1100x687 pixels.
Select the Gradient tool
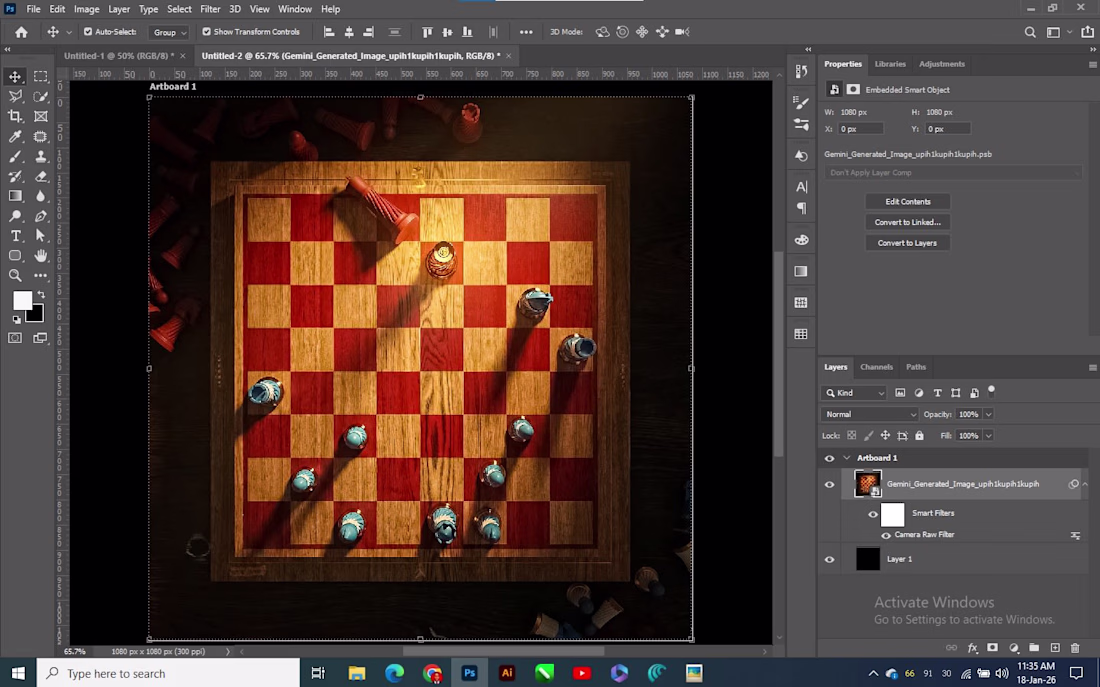click(x=16, y=196)
